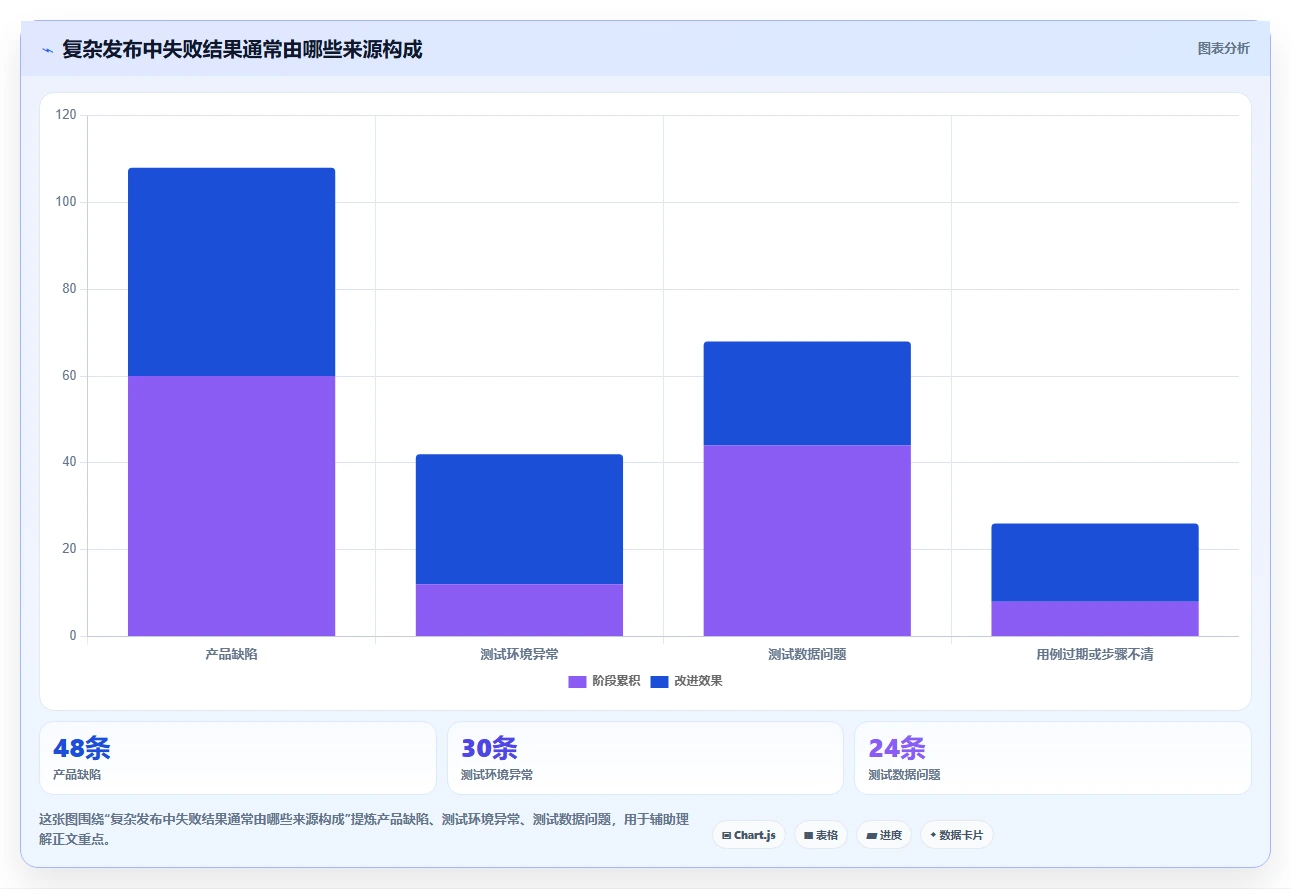Select the 数据卡片 tag chip

tap(957, 835)
